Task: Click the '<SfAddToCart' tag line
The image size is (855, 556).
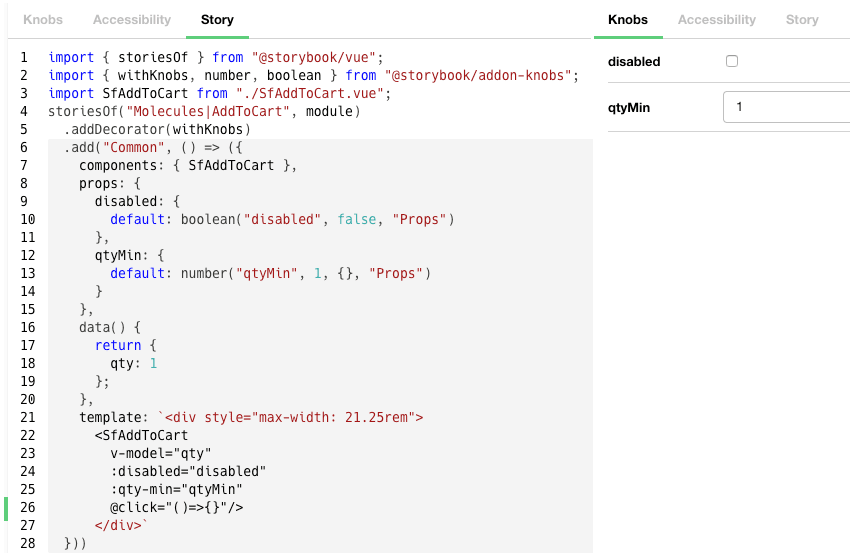Action: pyautogui.click(x=141, y=435)
